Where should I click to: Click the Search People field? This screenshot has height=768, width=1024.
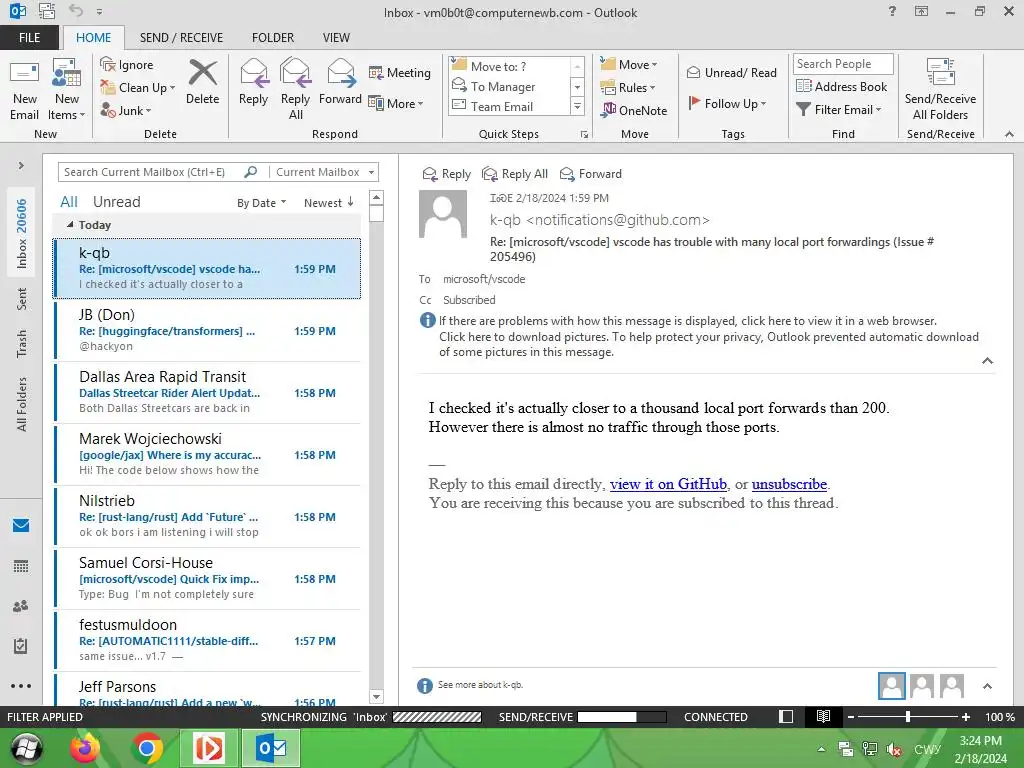(843, 64)
